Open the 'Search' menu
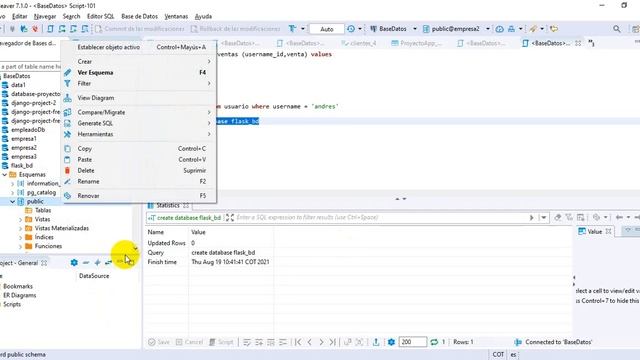 tap(71, 16)
